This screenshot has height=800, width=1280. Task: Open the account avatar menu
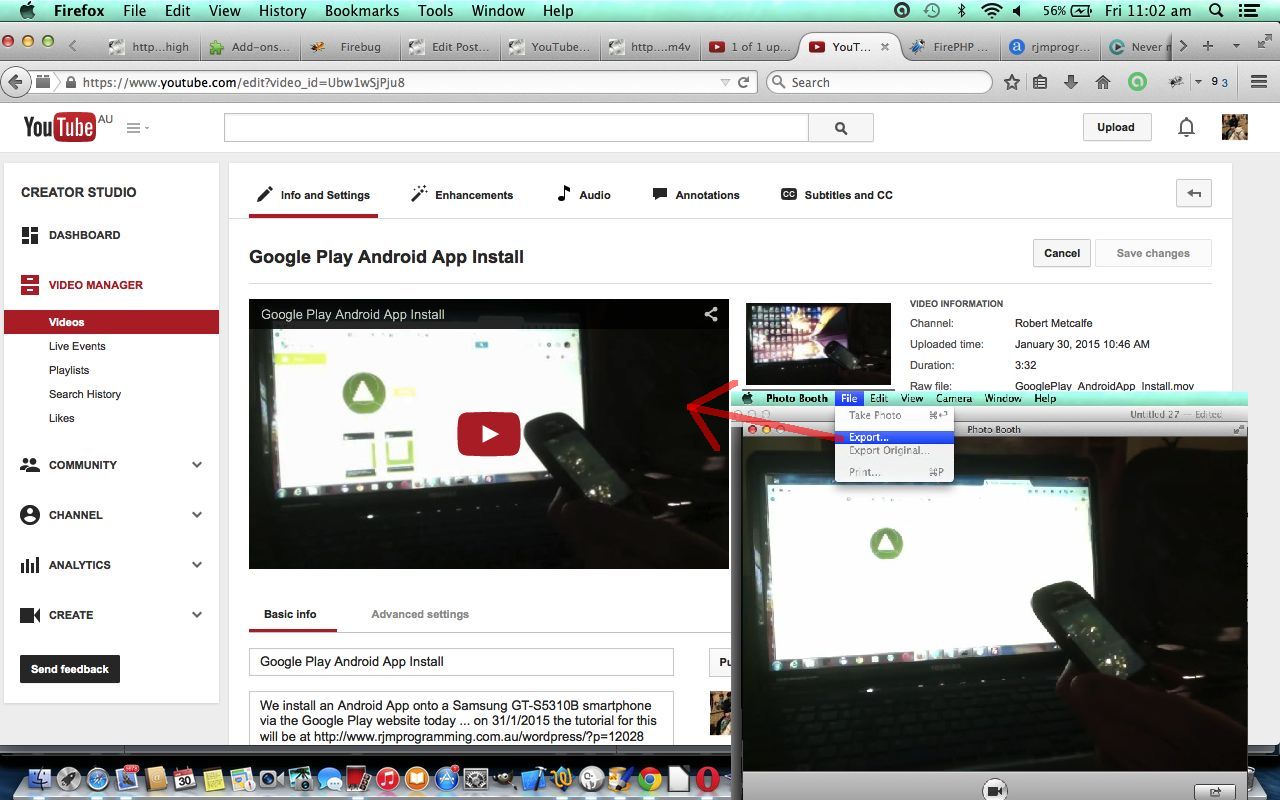tap(1234, 127)
